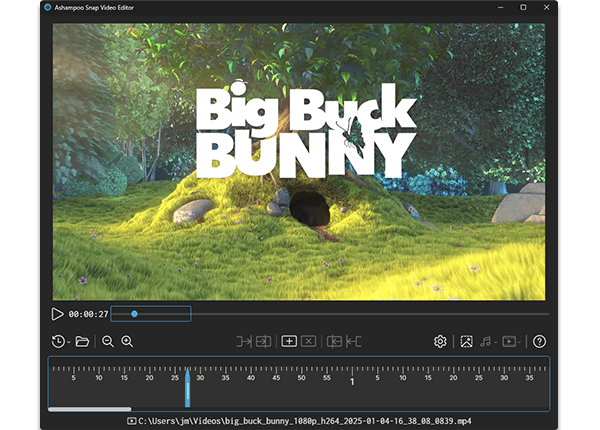Click the export video icon

(509, 341)
